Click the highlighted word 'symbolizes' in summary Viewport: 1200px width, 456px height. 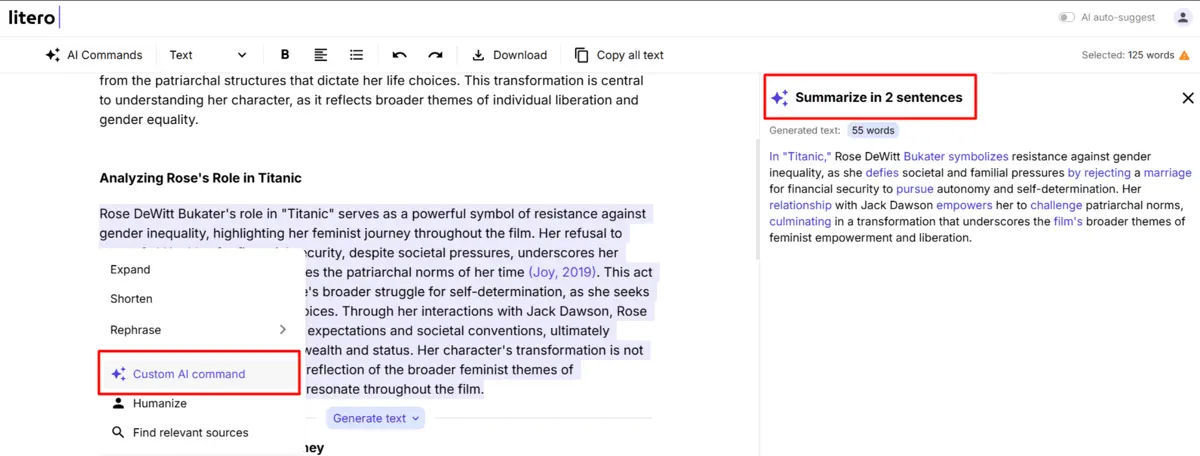point(978,157)
